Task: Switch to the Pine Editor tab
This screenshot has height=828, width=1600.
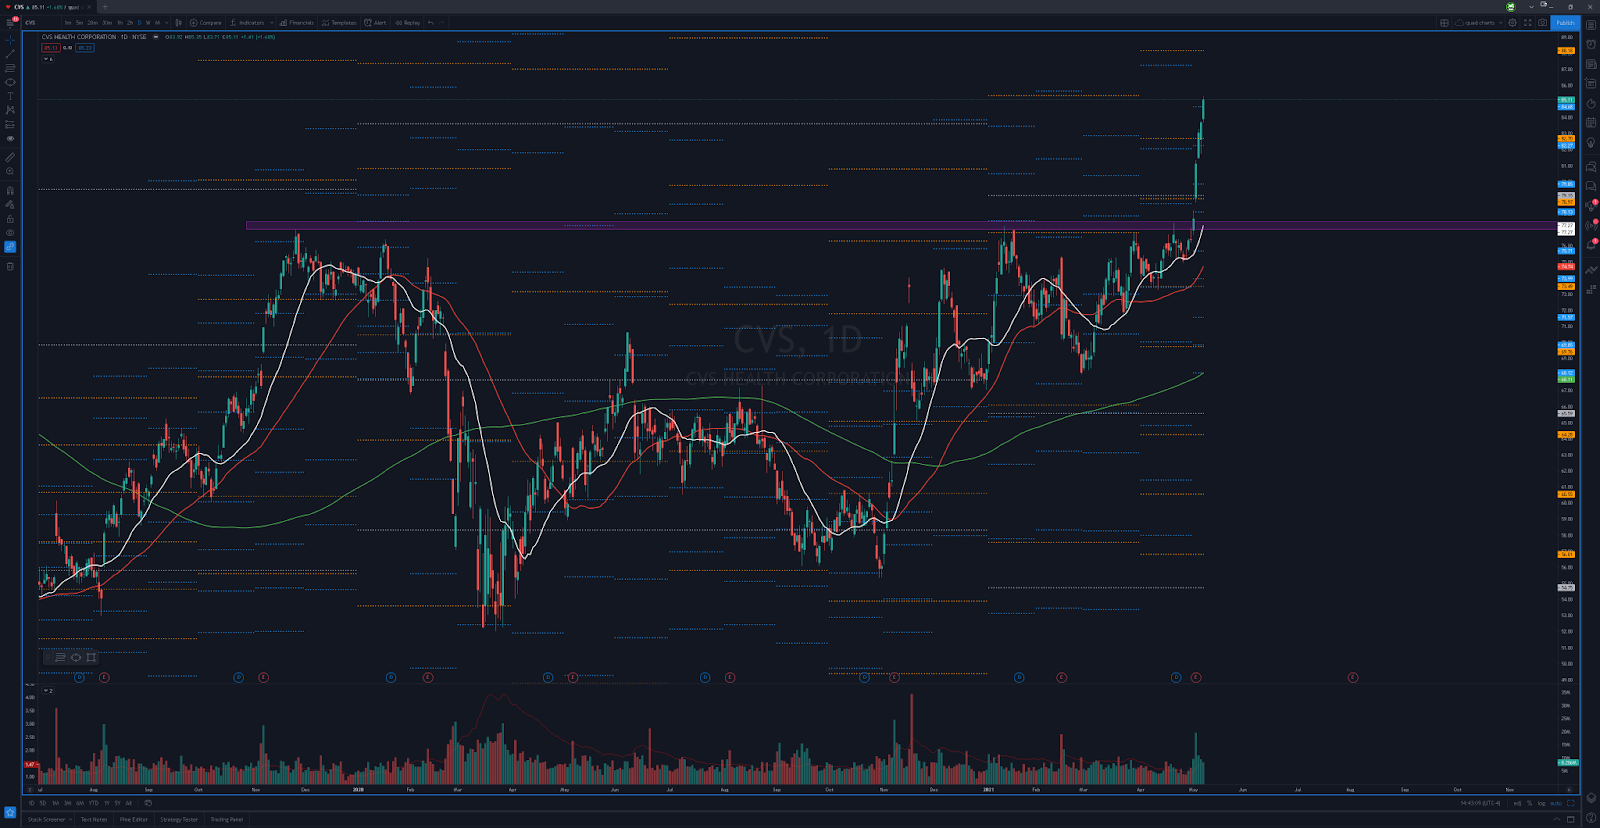Action: tap(133, 819)
